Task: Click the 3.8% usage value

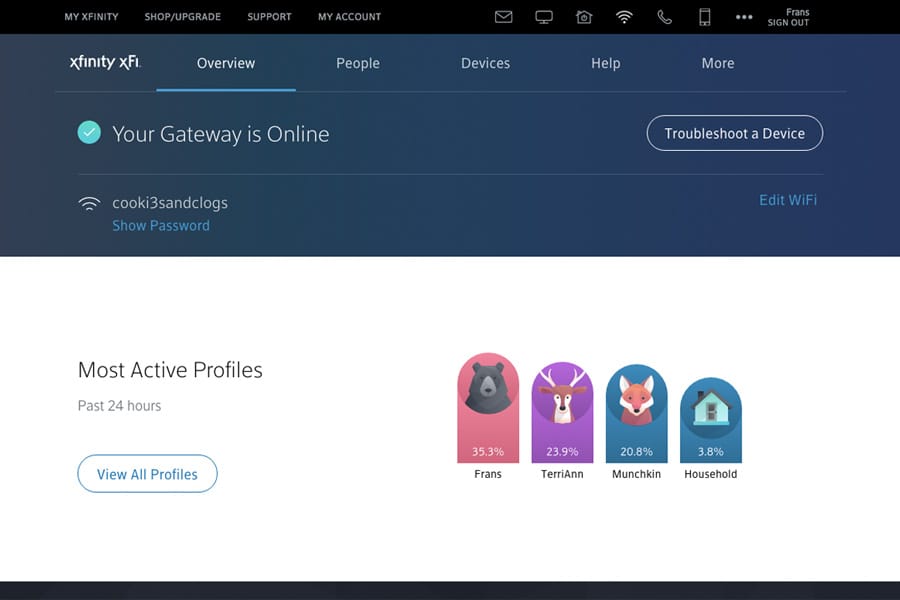Action: pos(711,452)
